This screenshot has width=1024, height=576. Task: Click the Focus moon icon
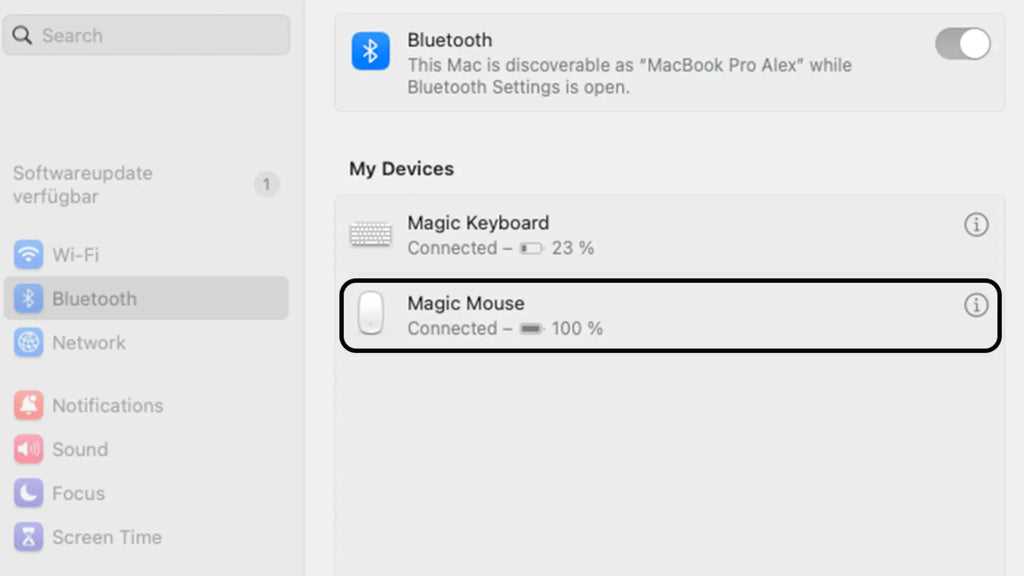pyautogui.click(x=28, y=494)
